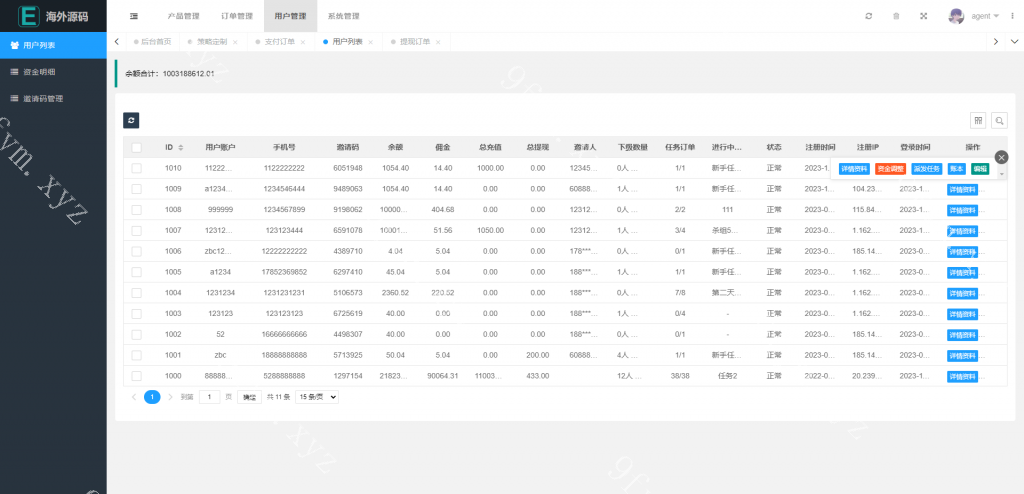Click the 海外源码 logo
1024x494 pixels.
click(x=54, y=16)
